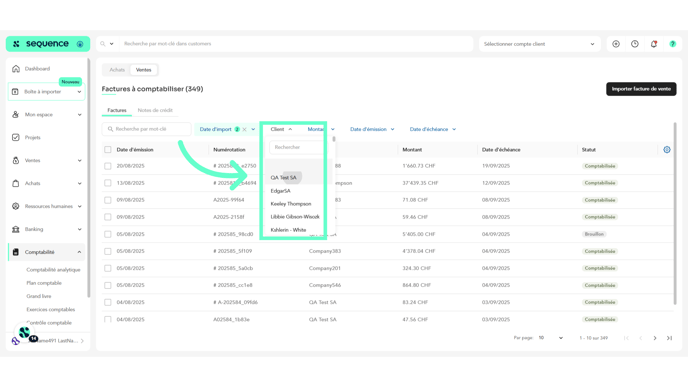Viewport: 688px width, 387px height.
Task: Check invoice row # 202585_5a0cb
Action: pos(108,268)
